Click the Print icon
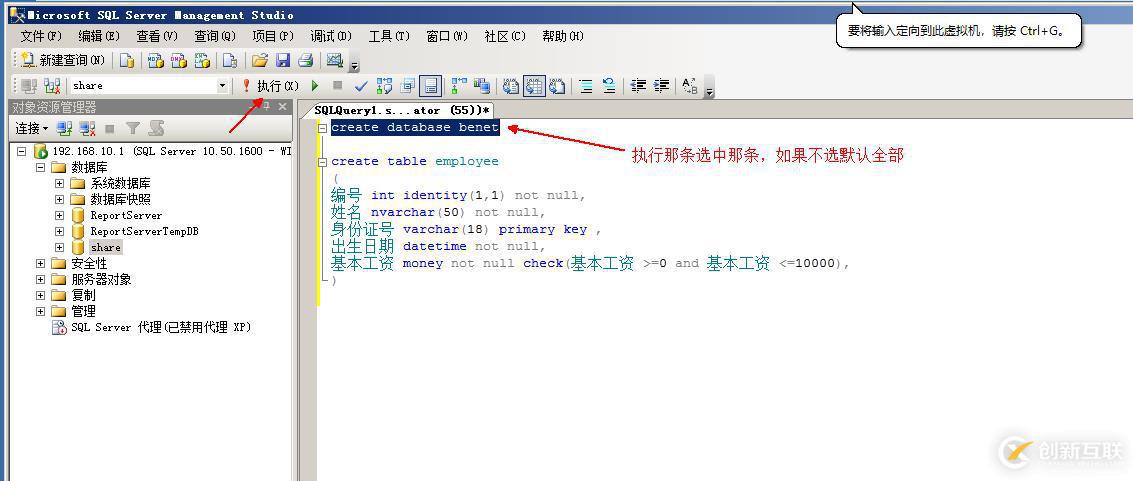Image resolution: width=1133 pixels, height=481 pixels. coord(305,61)
